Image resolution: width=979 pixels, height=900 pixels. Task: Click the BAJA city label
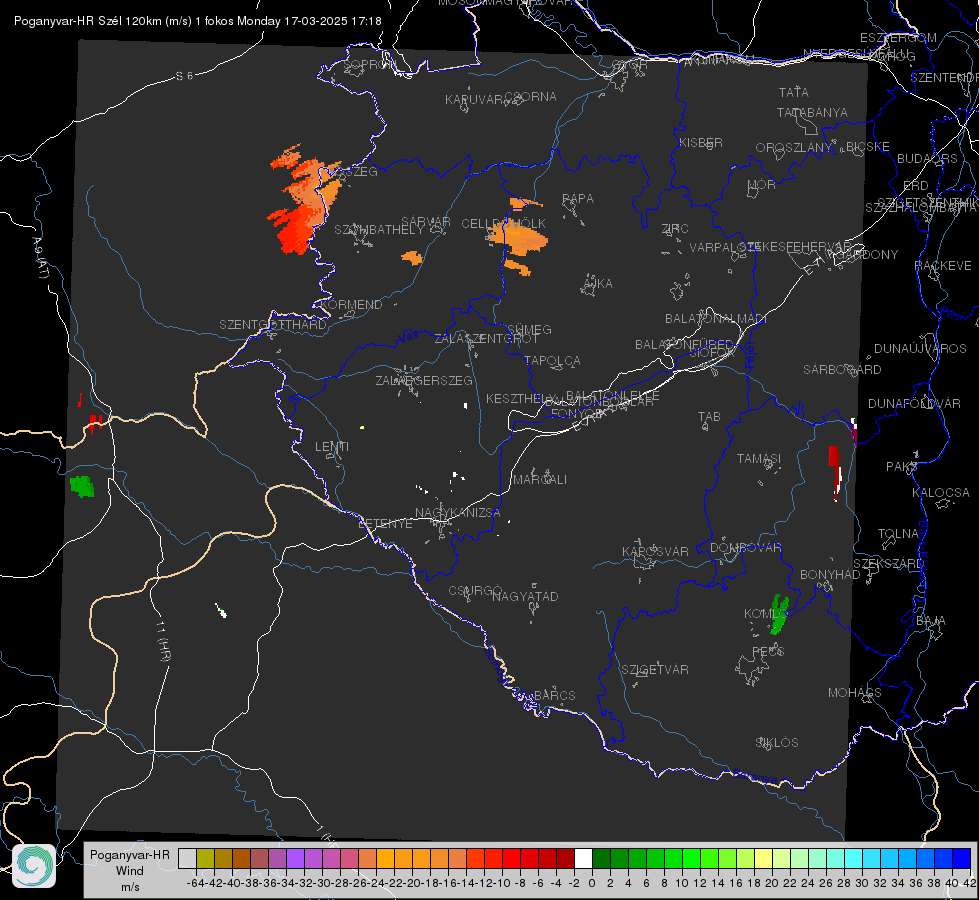pyautogui.click(x=931, y=621)
